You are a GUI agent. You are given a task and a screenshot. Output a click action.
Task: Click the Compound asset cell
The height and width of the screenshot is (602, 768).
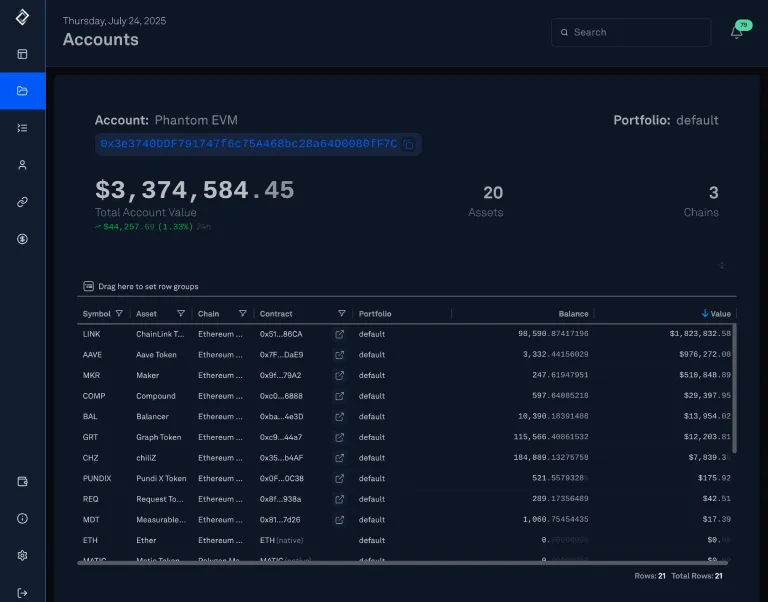pos(156,396)
